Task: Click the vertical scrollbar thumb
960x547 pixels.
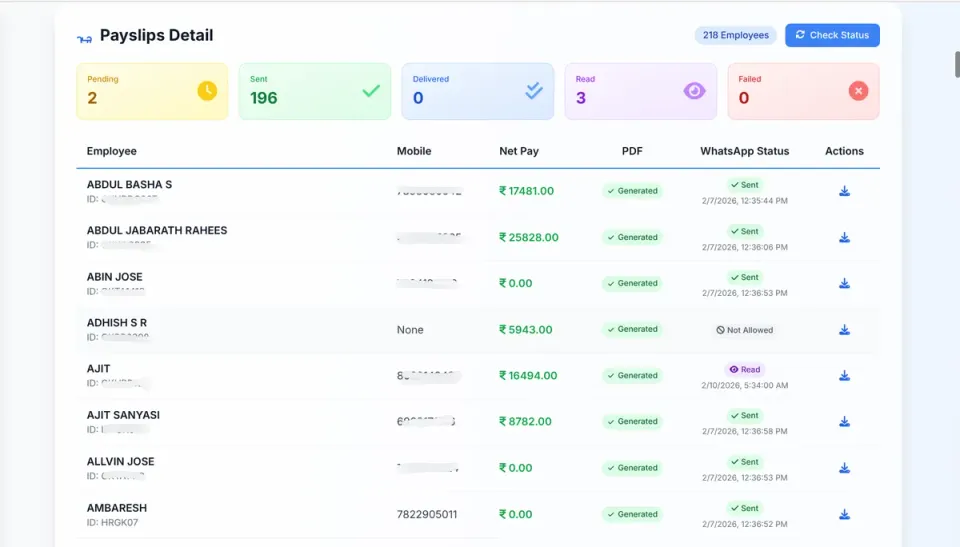Action: (x=957, y=64)
